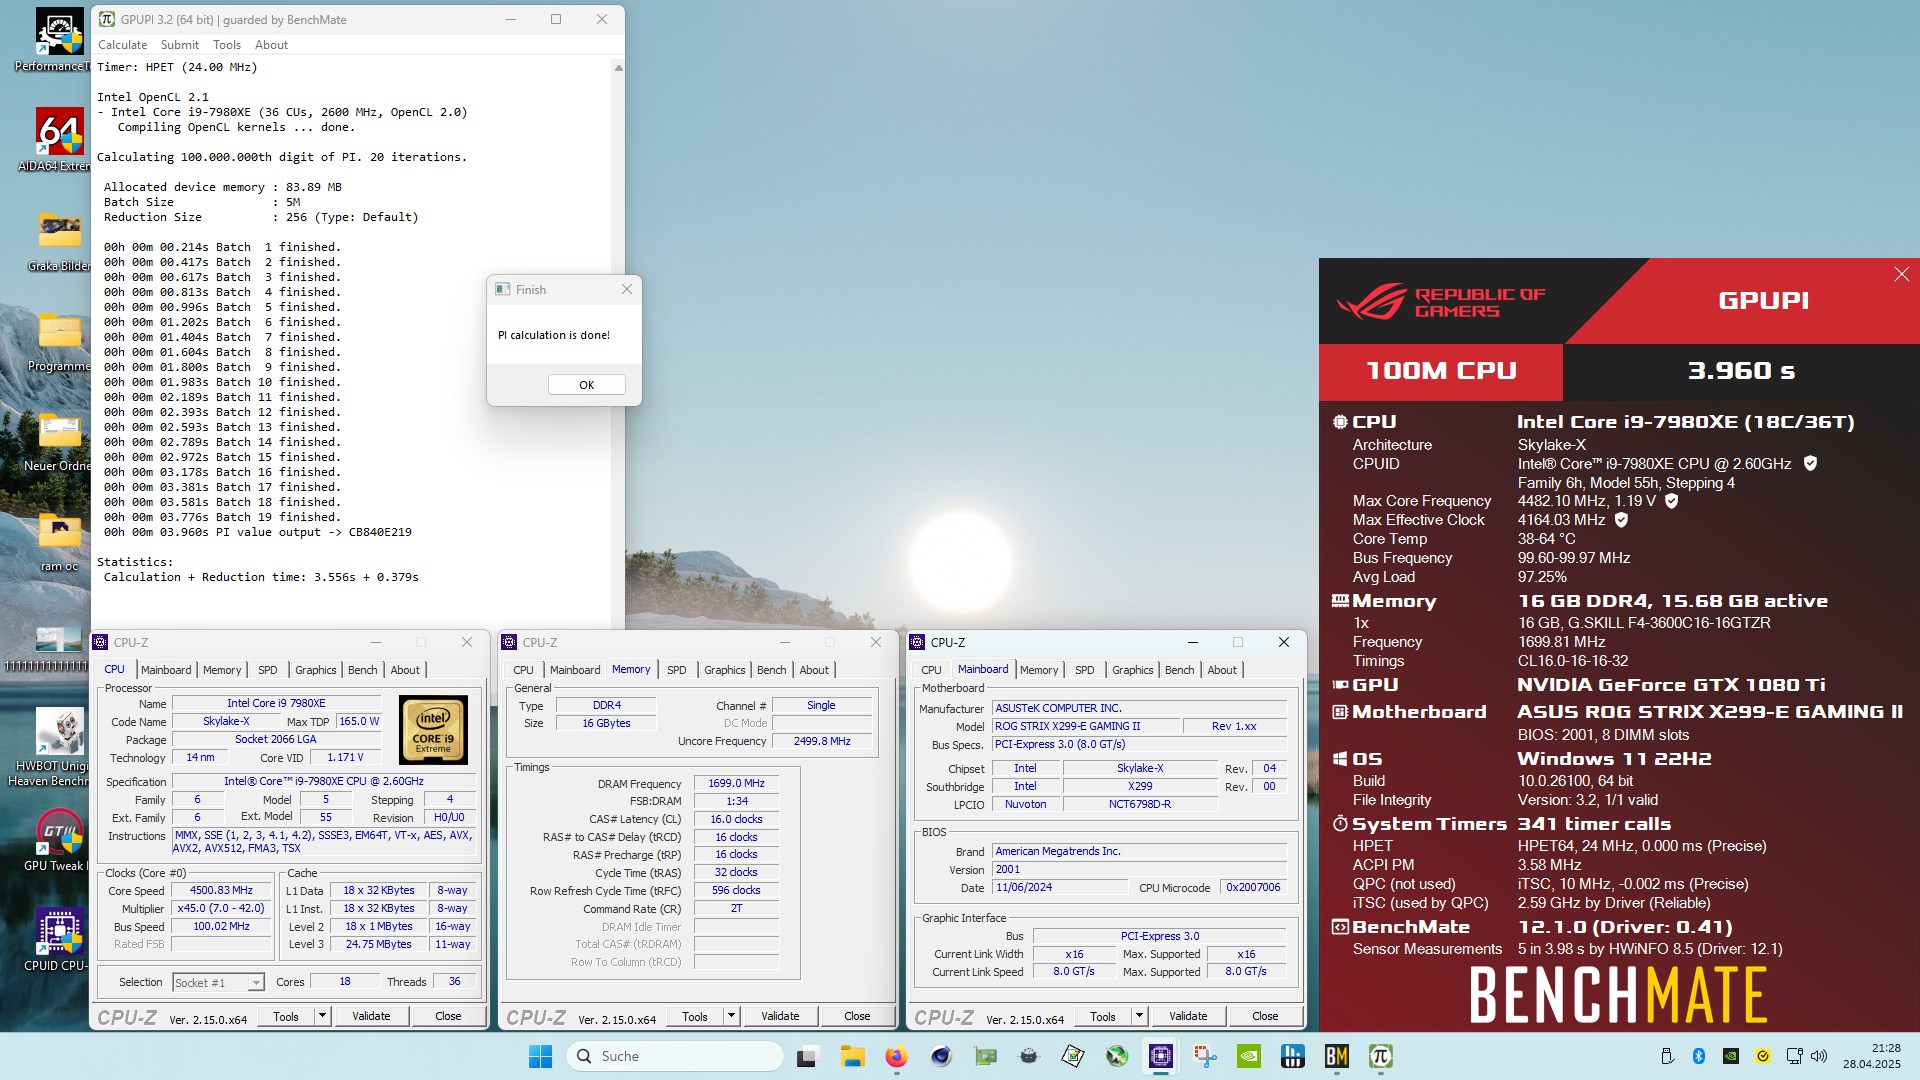Screen dimensions: 1920x1080
Task: Switch to Mainboard tab in left CPU-Z
Action: point(166,670)
